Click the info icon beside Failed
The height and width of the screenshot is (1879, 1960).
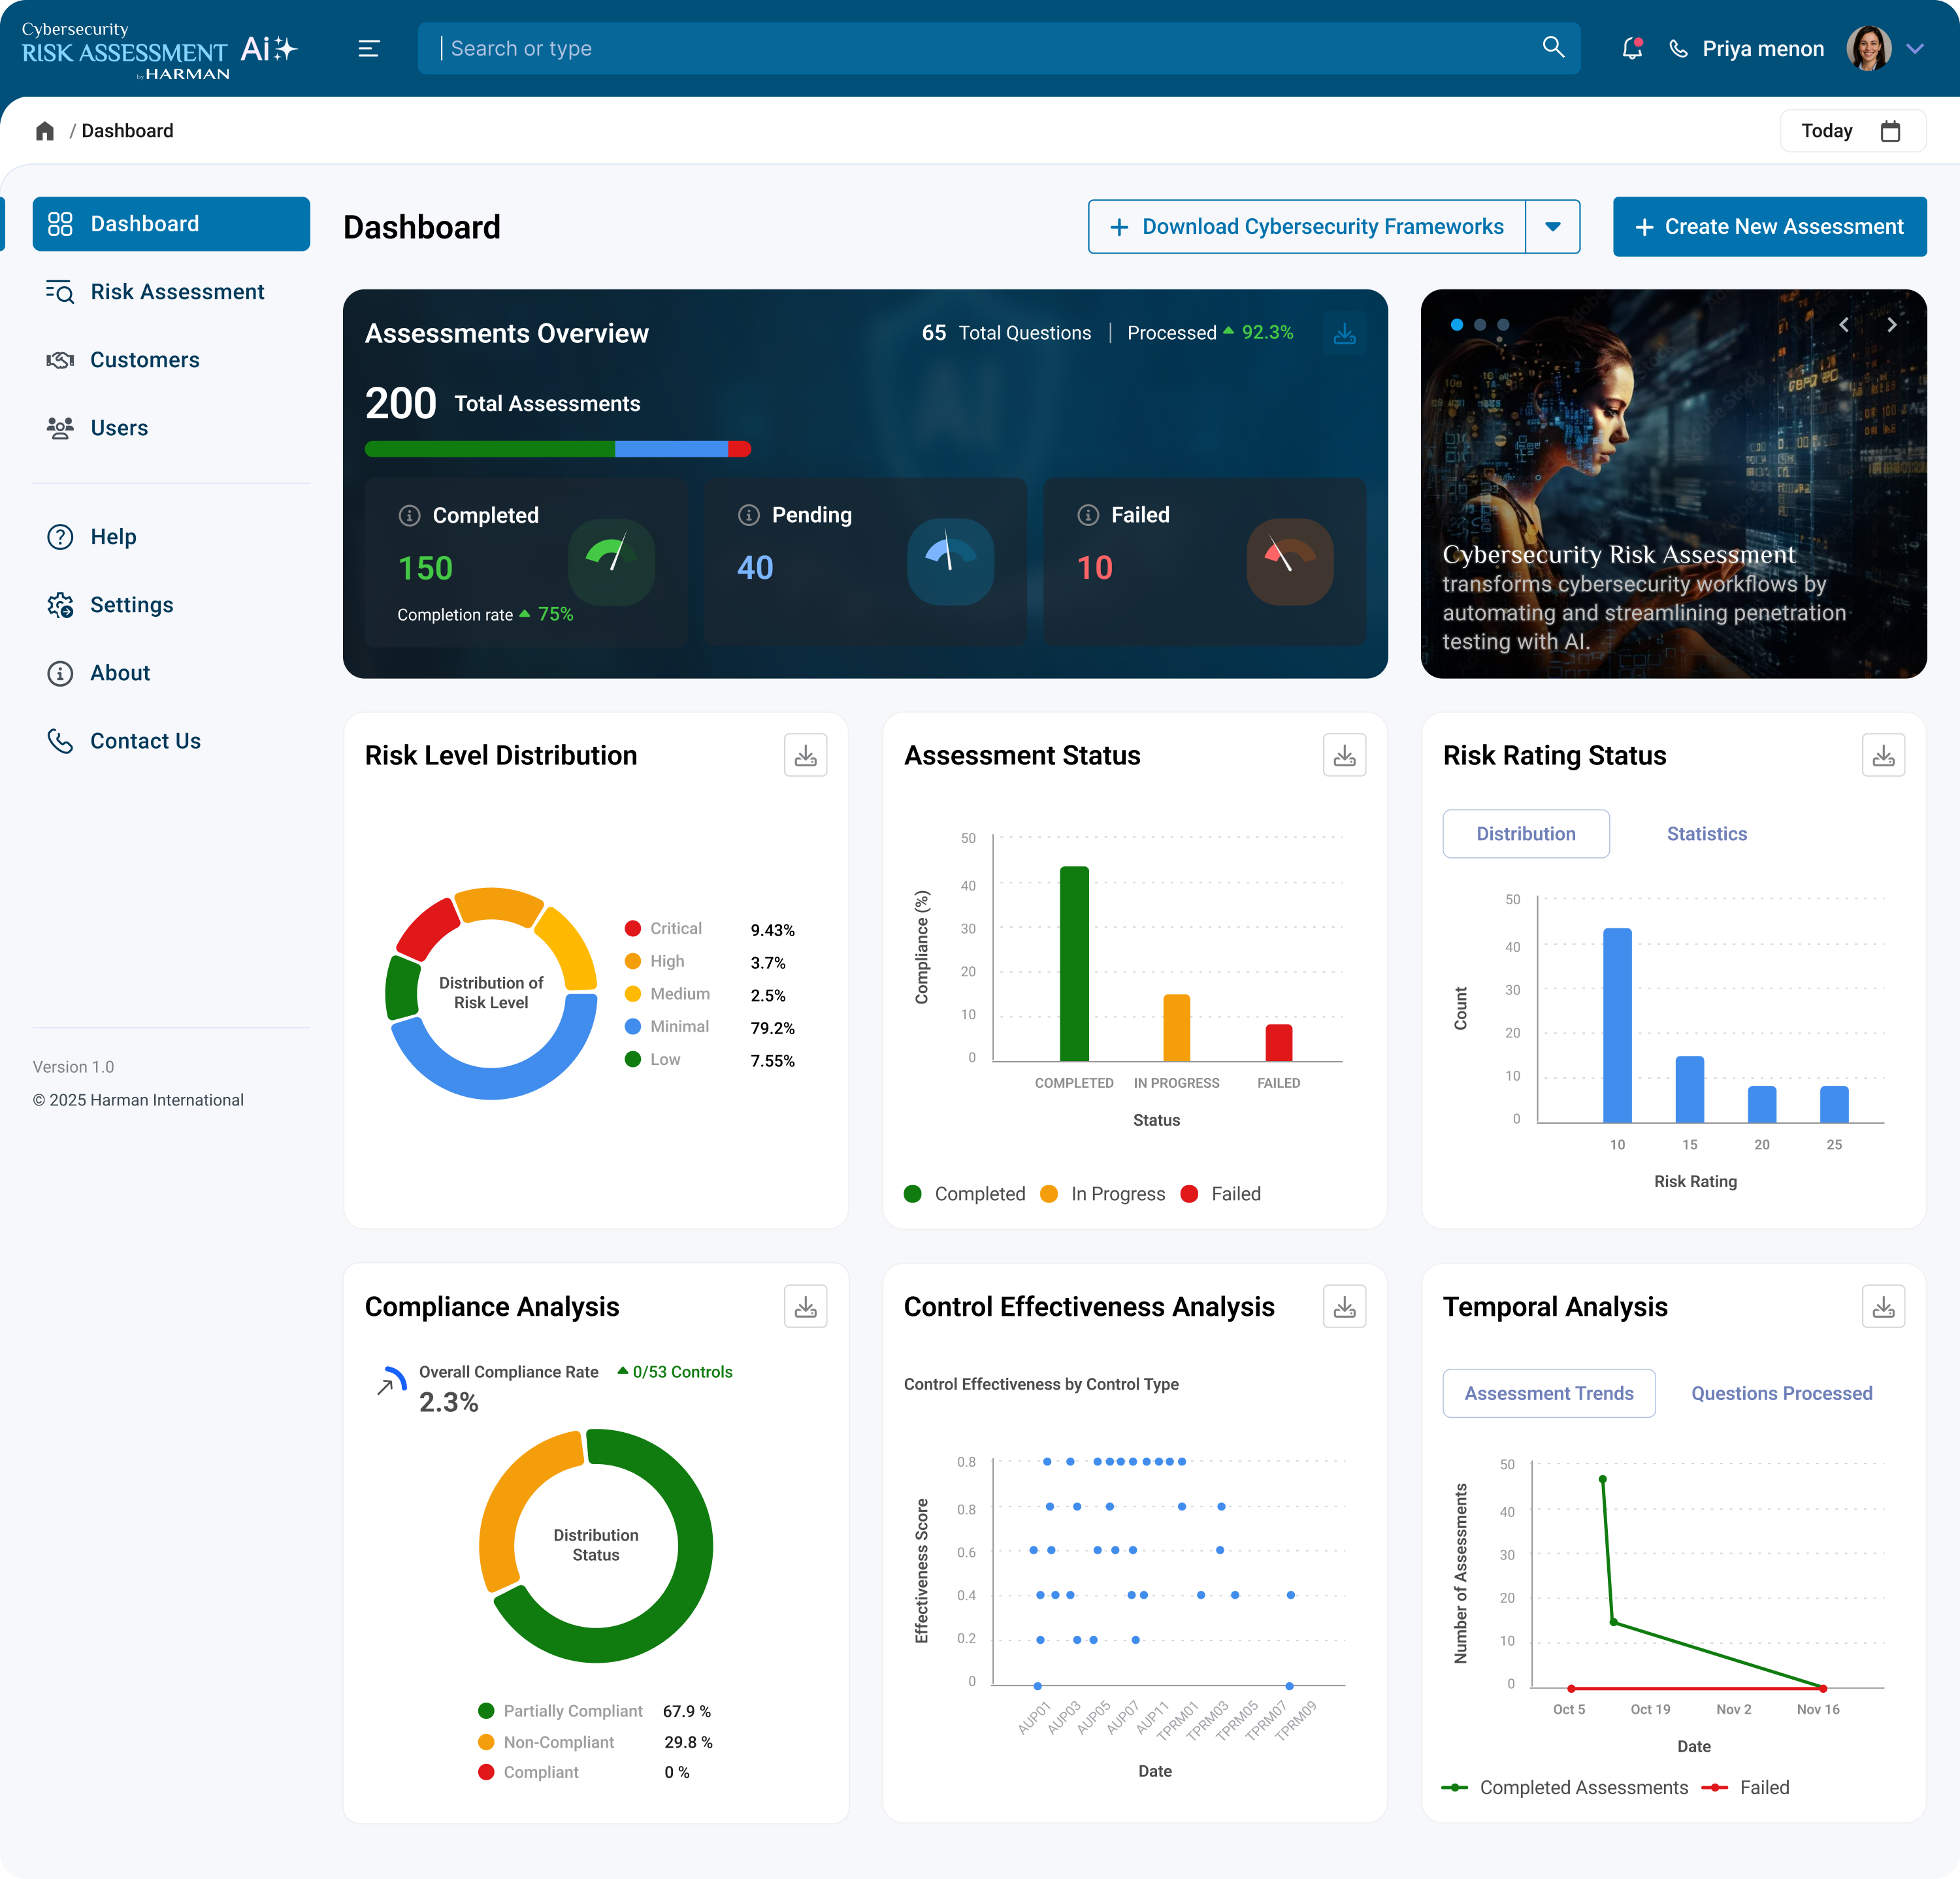1088,515
